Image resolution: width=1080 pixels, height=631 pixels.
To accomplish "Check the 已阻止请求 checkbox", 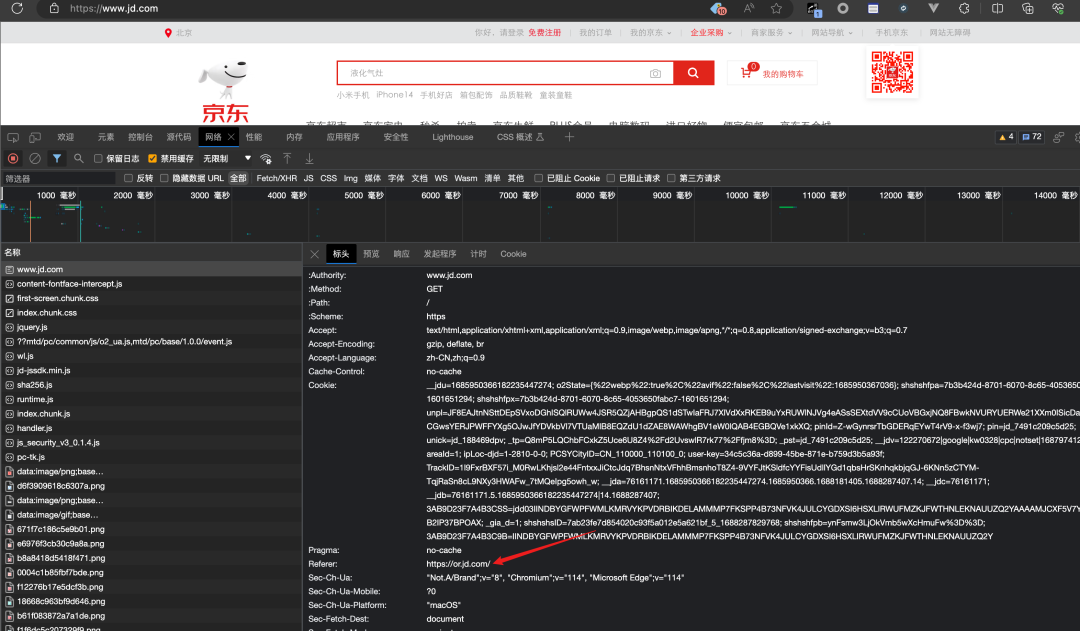I will click(x=610, y=178).
